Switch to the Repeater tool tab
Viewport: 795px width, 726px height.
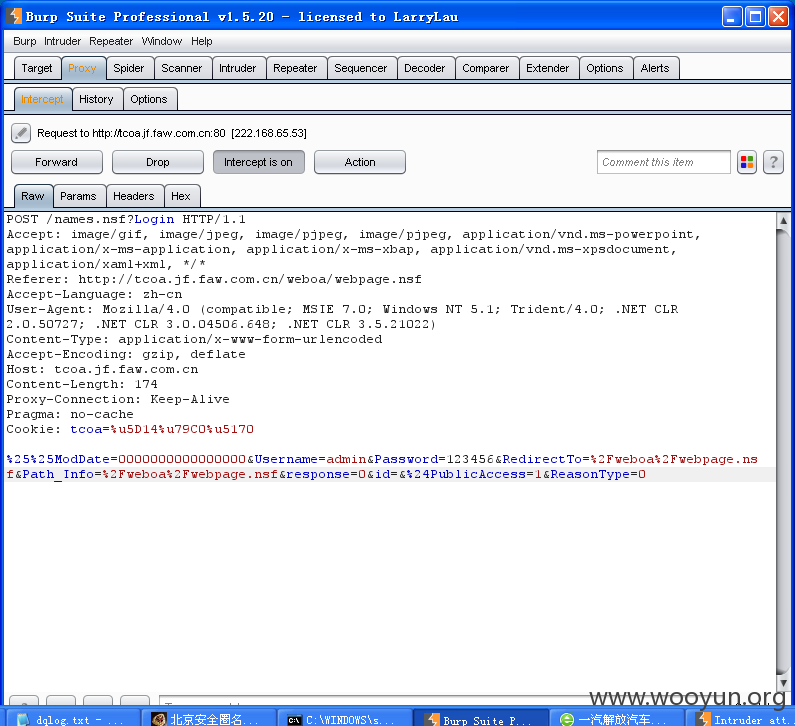[295, 68]
